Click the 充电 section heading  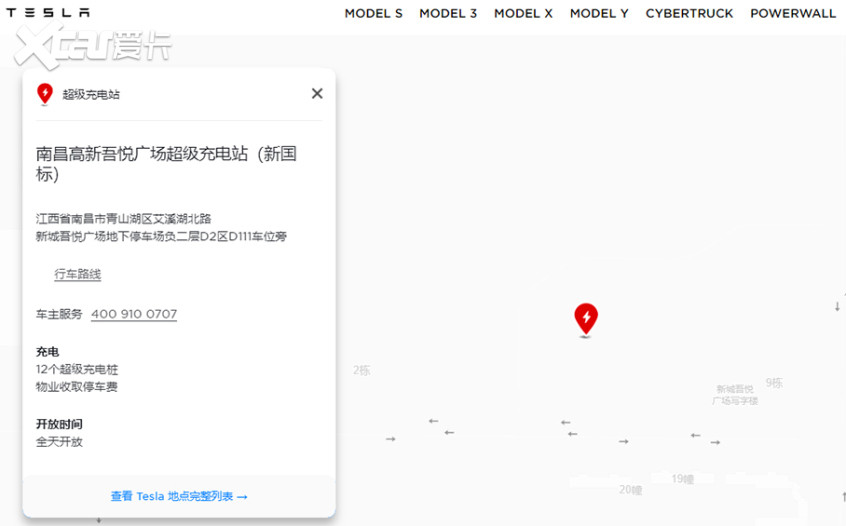[x=47, y=352]
